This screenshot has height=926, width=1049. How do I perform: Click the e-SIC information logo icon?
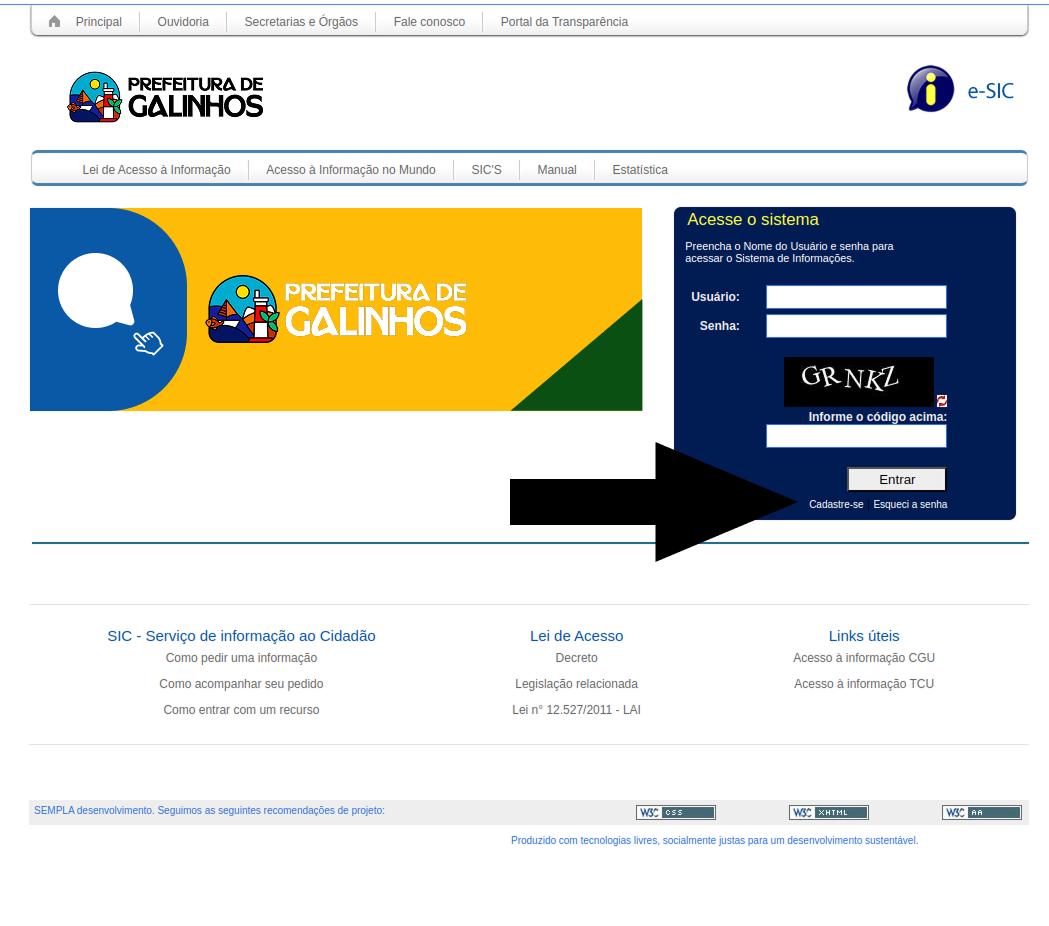point(930,90)
